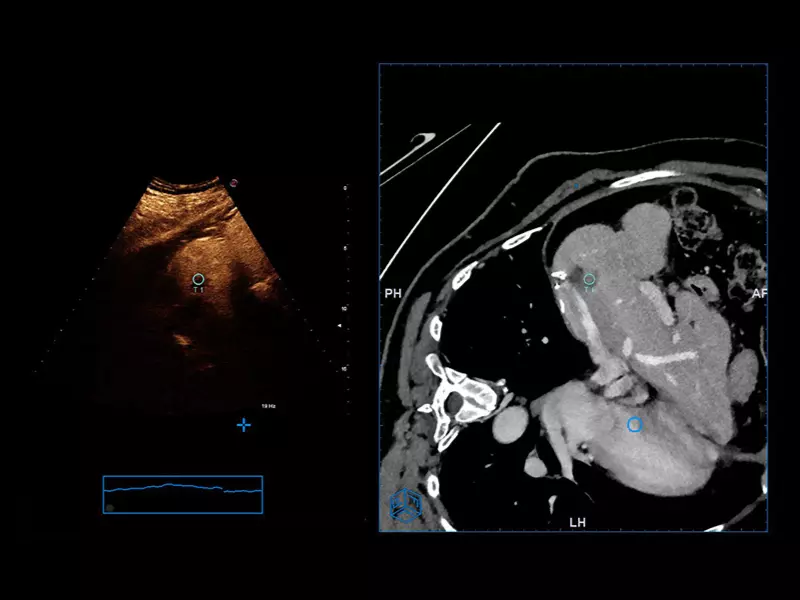Click the 0 mark on depth scale
This screenshot has height=600, width=800.
345,188
